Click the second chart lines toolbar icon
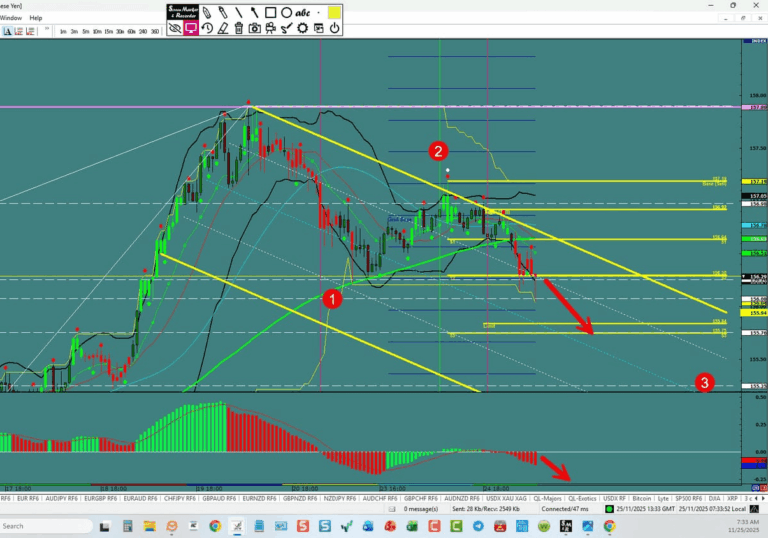The image size is (768, 538). coord(19,31)
